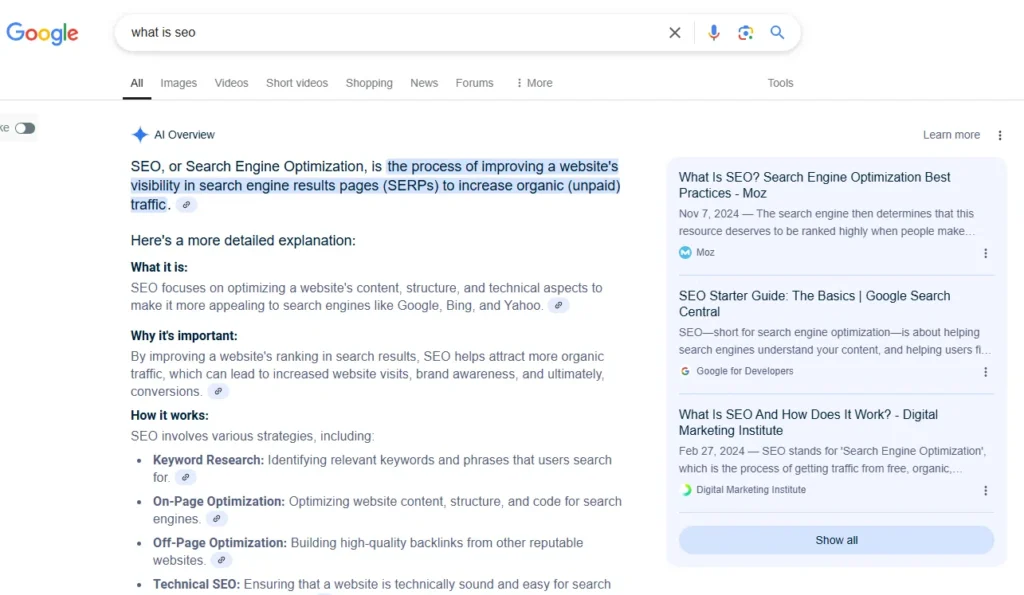Clear the query with the X icon
This screenshot has height=595, width=1024.
(675, 32)
